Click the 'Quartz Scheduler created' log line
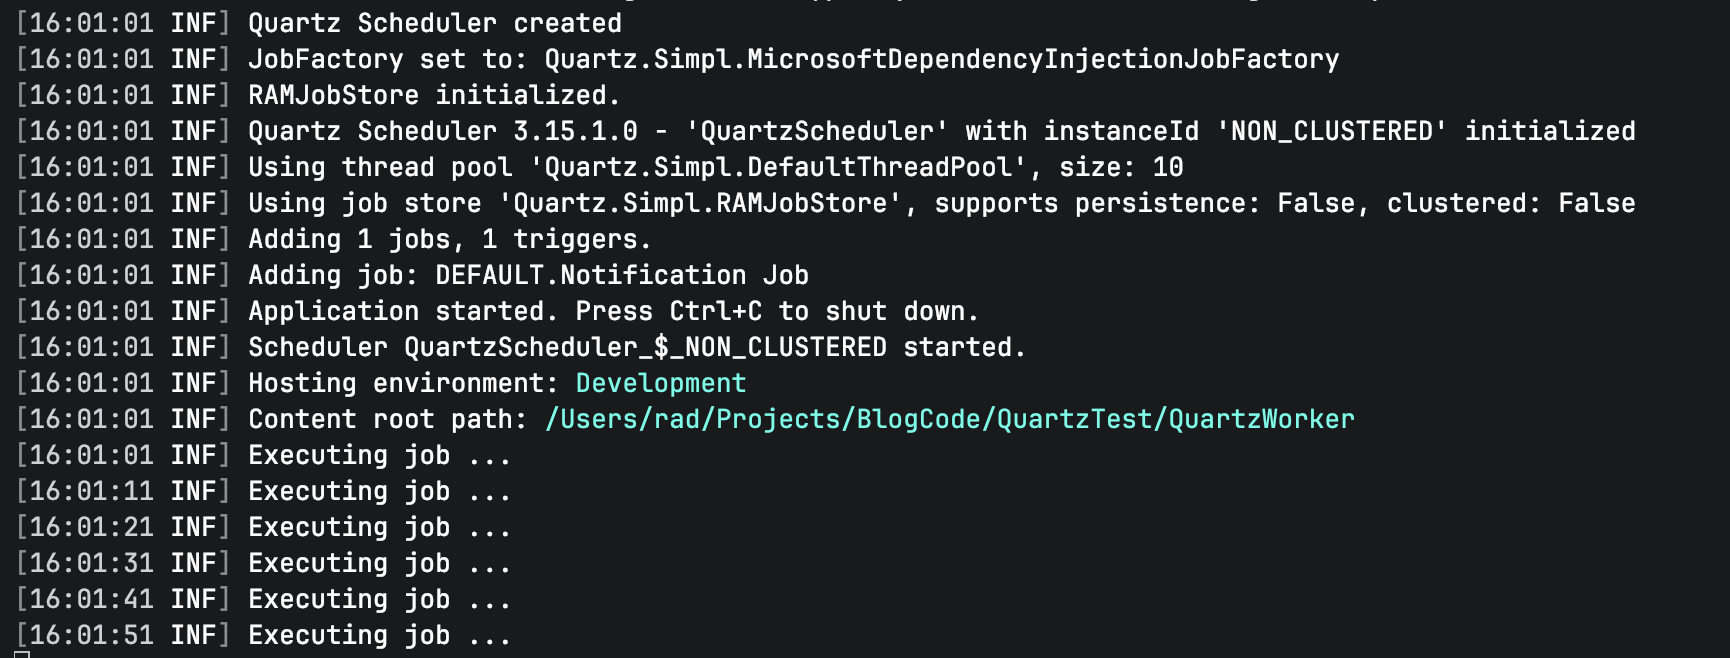 (434, 23)
